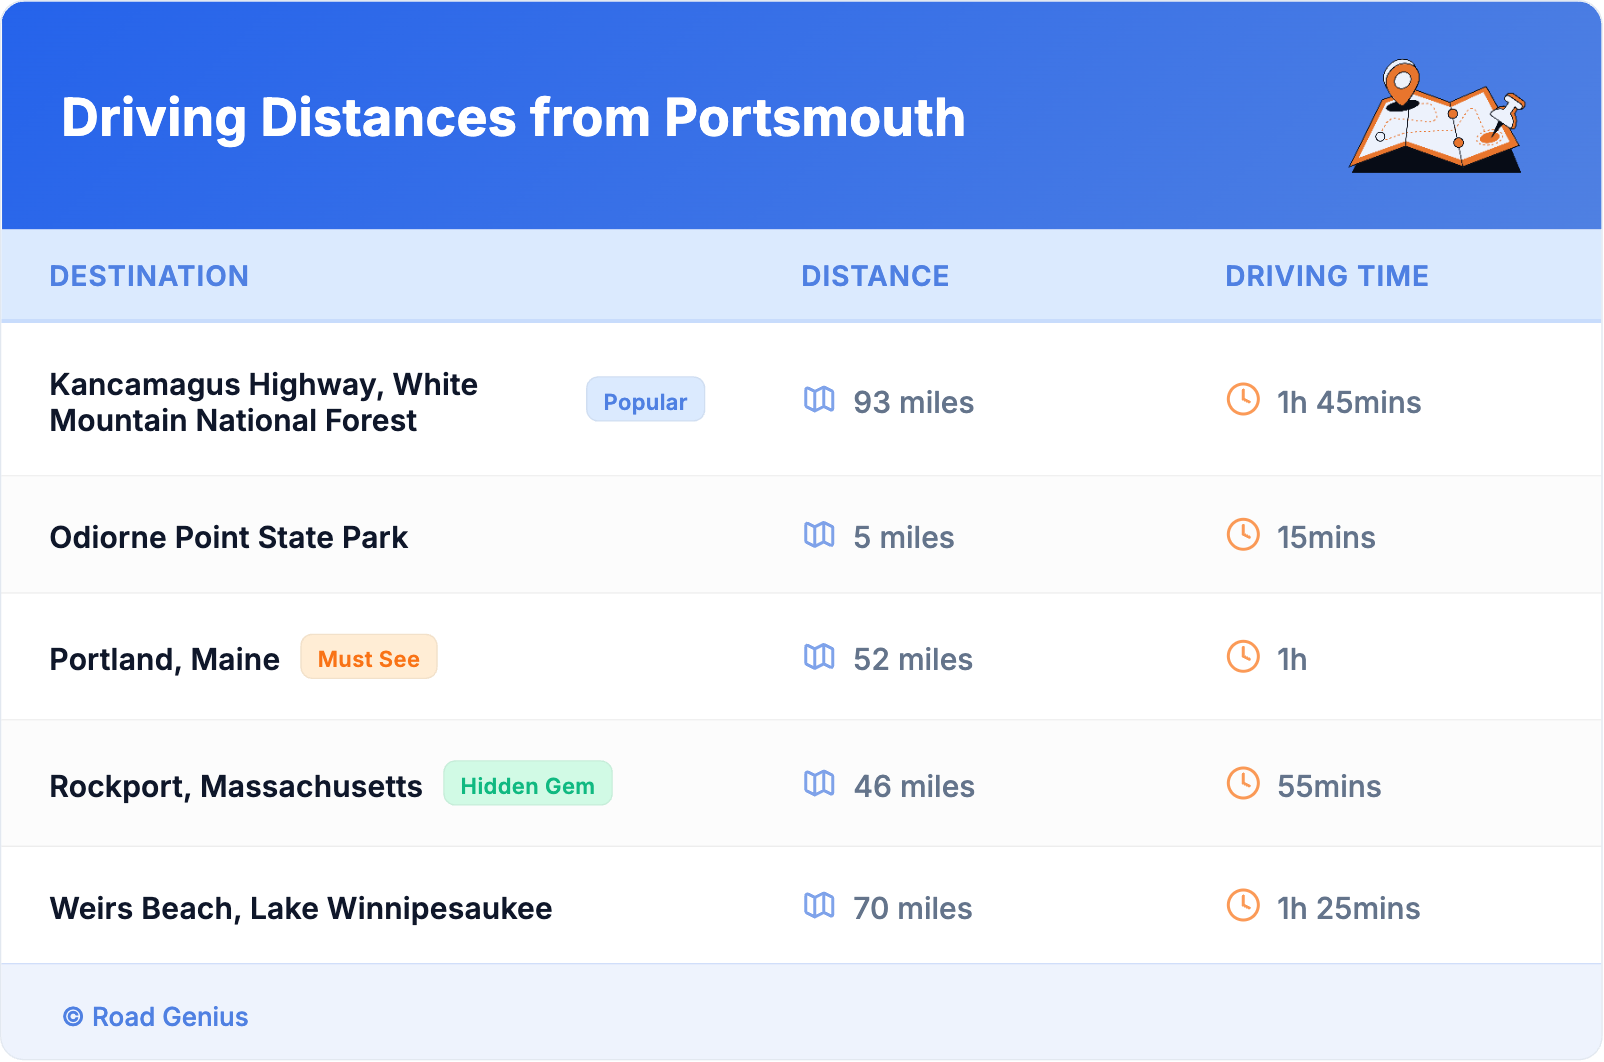Click the clock icon beside 15mins

[x=1243, y=535]
